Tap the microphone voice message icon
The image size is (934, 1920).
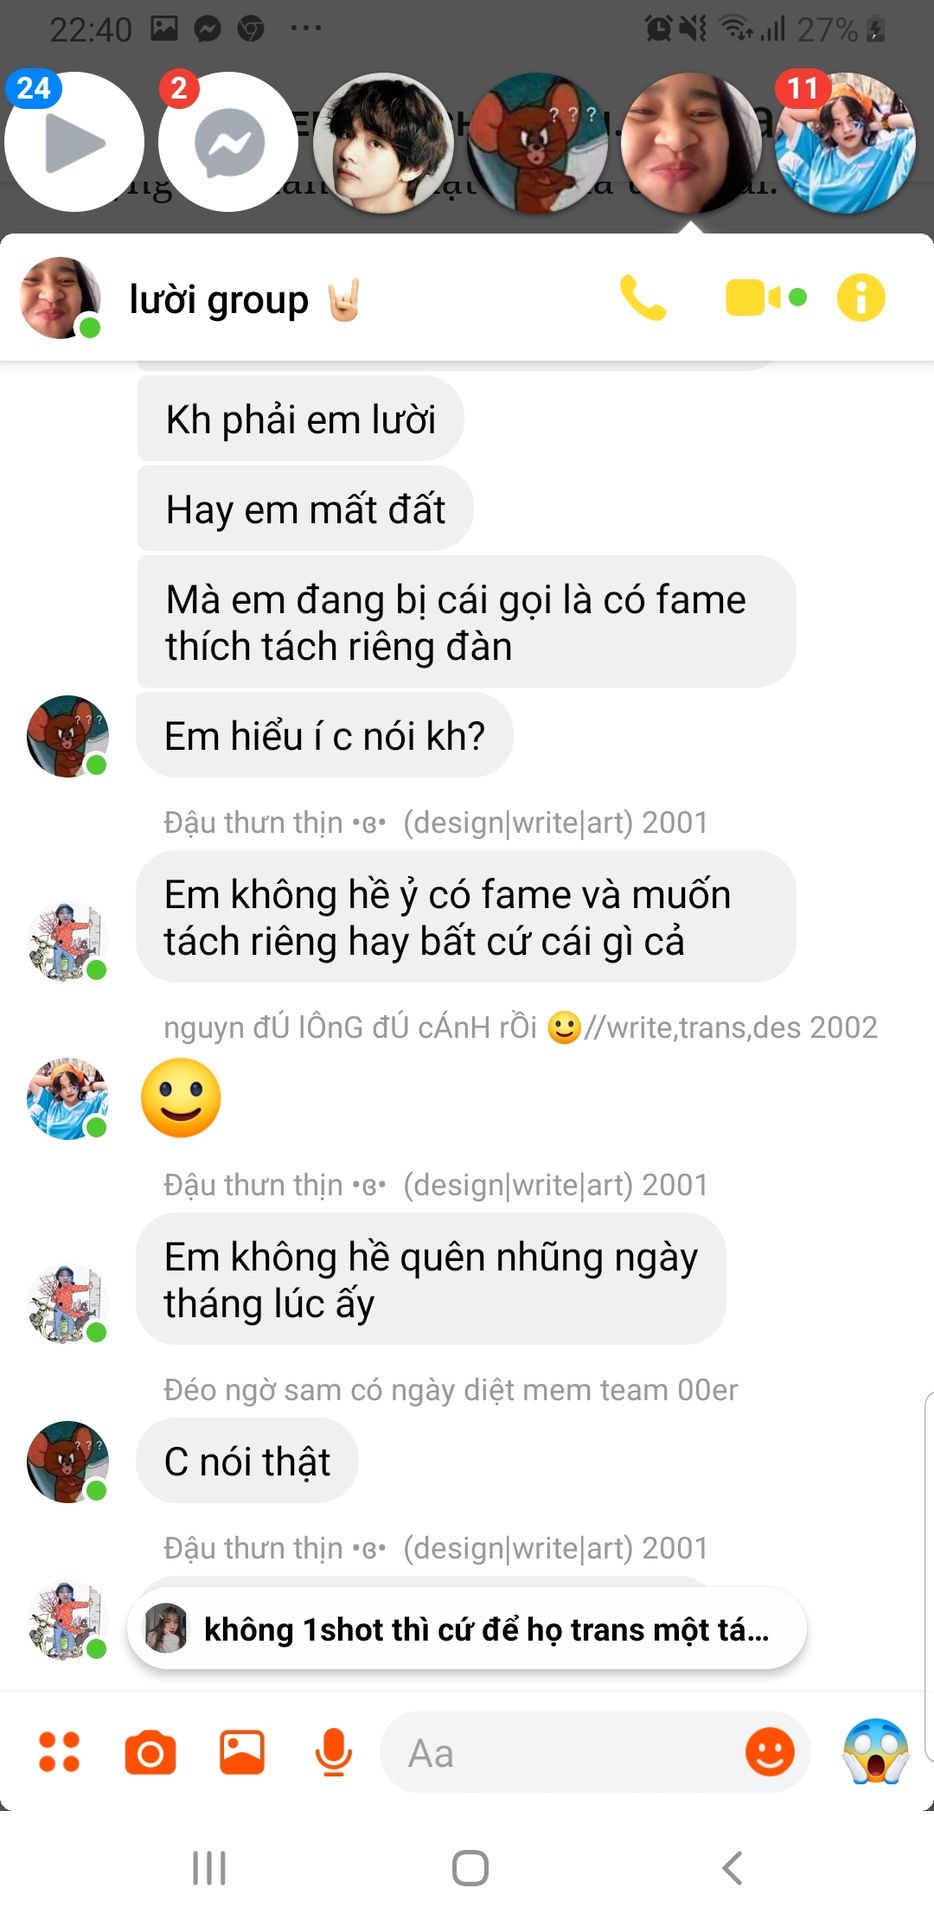[333, 1752]
